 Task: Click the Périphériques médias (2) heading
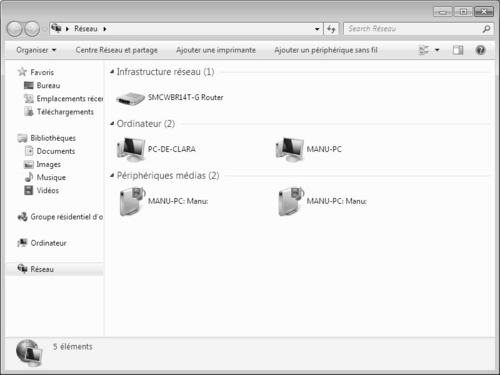pyautogui.click(x=168, y=175)
